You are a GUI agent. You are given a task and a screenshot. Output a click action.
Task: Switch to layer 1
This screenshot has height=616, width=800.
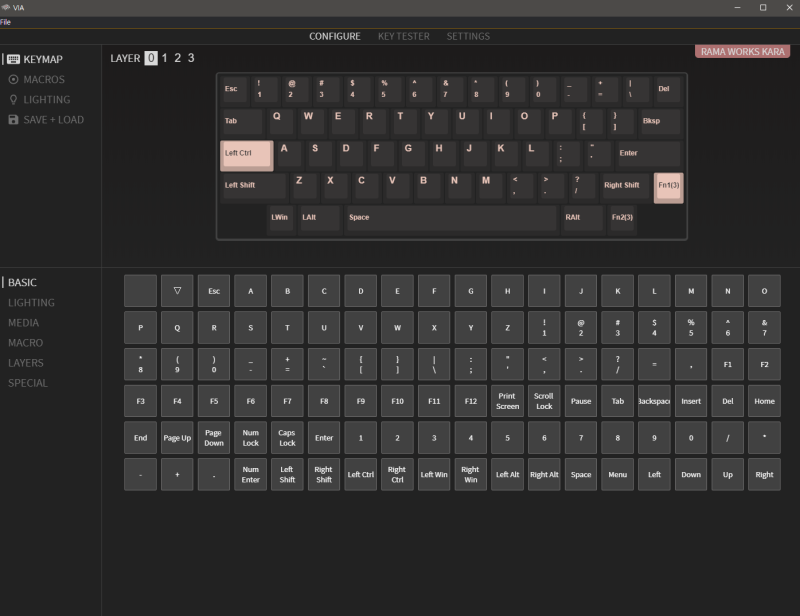tap(162, 58)
